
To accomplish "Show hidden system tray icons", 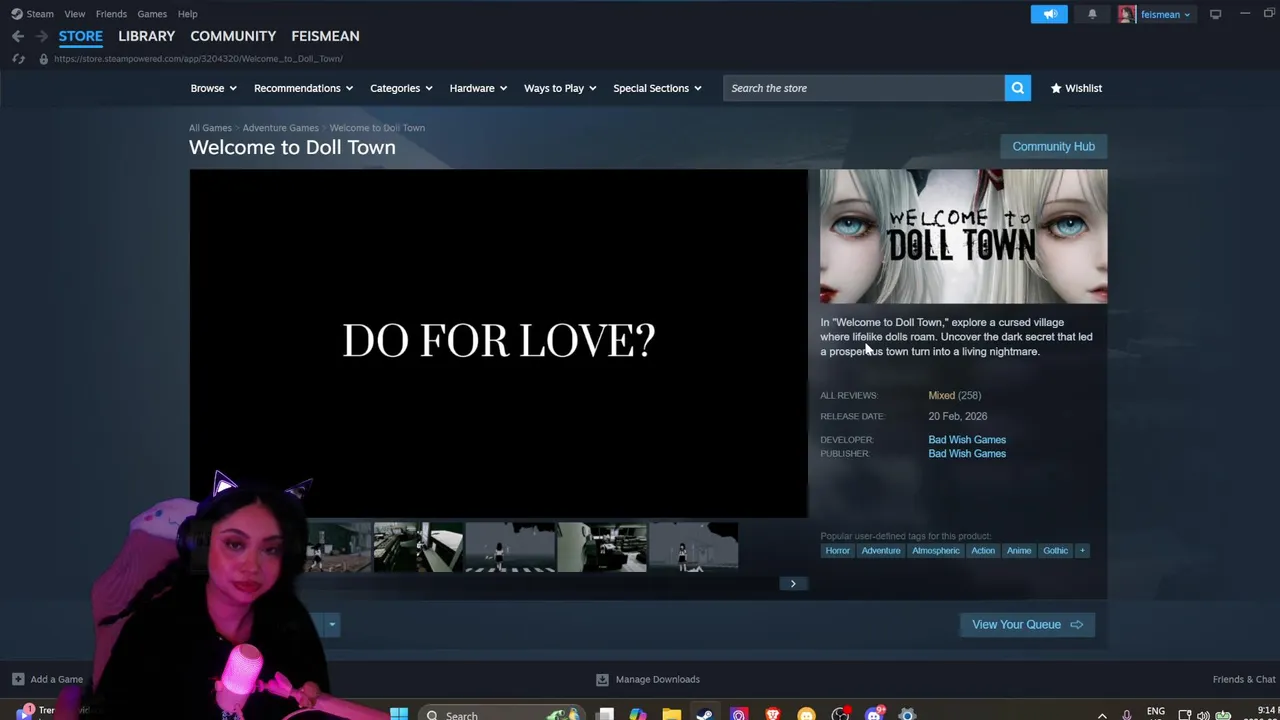I will pos(1102,715).
